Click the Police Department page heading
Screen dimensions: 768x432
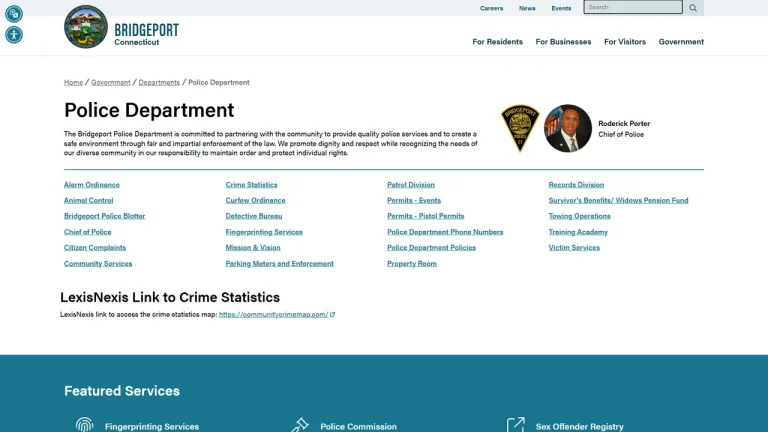149,110
